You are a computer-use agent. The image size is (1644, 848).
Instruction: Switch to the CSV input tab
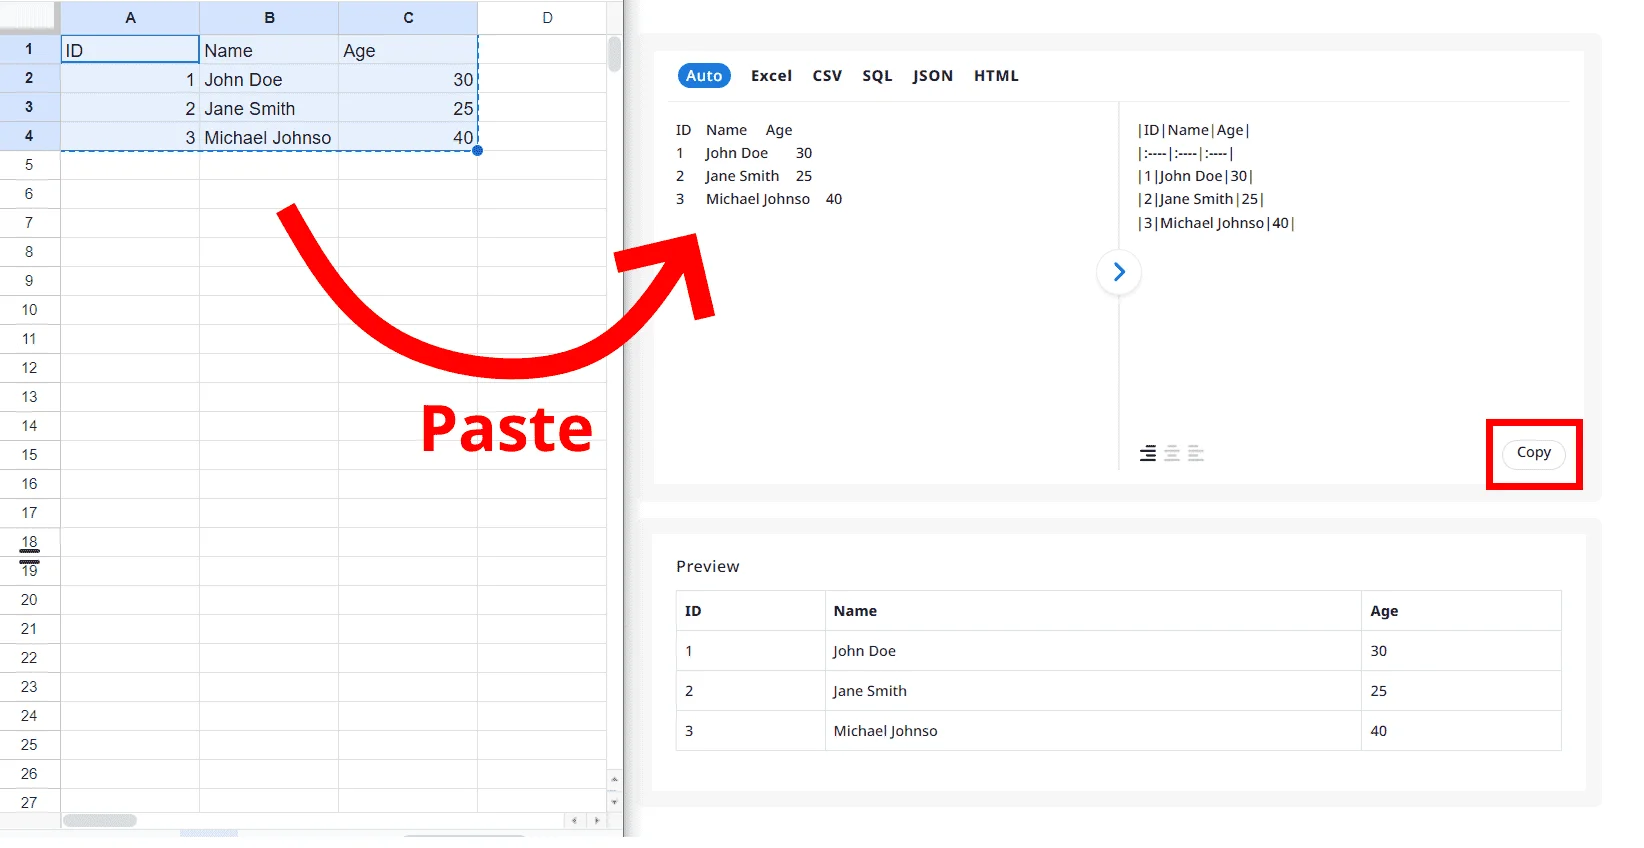pyautogui.click(x=827, y=76)
